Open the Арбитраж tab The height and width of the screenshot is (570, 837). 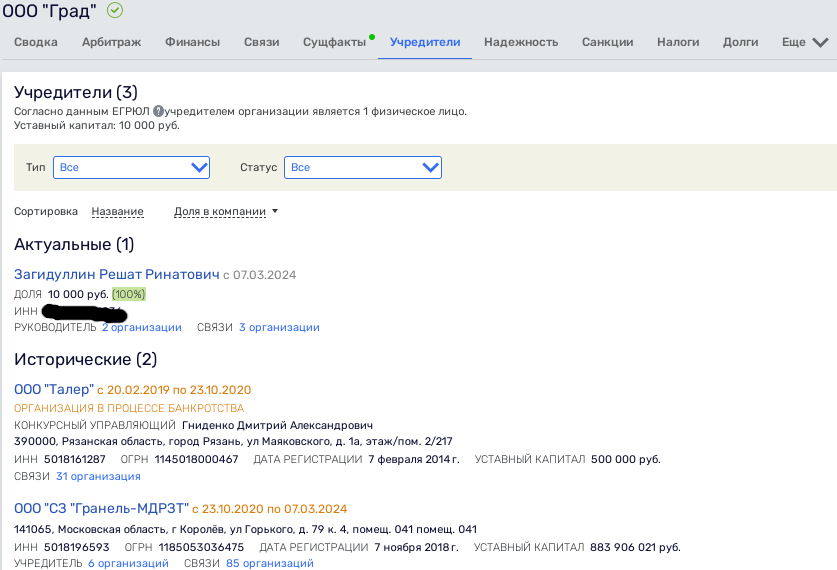click(x=111, y=43)
